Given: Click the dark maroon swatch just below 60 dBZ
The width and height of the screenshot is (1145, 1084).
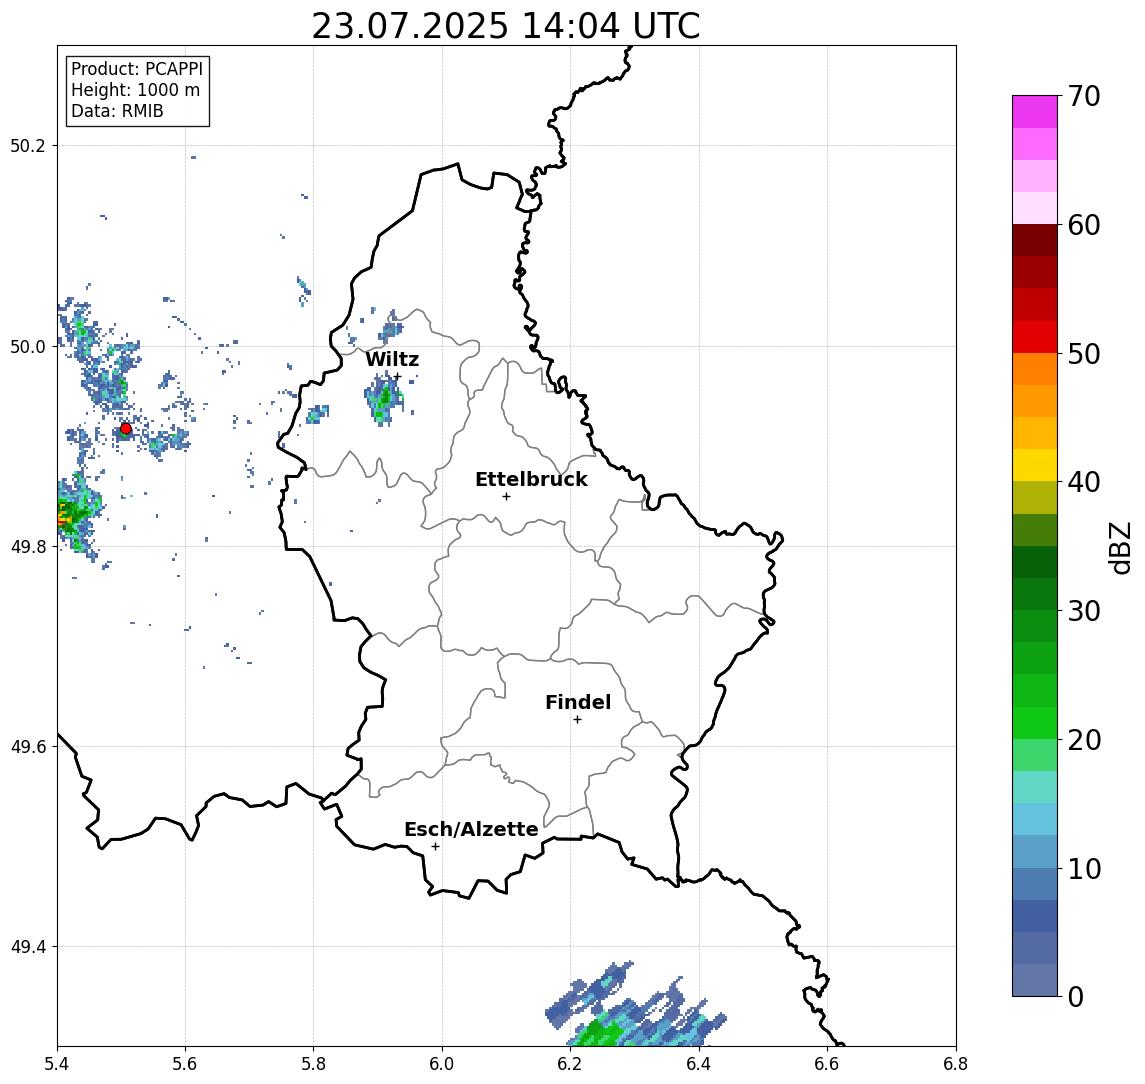Looking at the screenshot, I should click(1035, 240).
